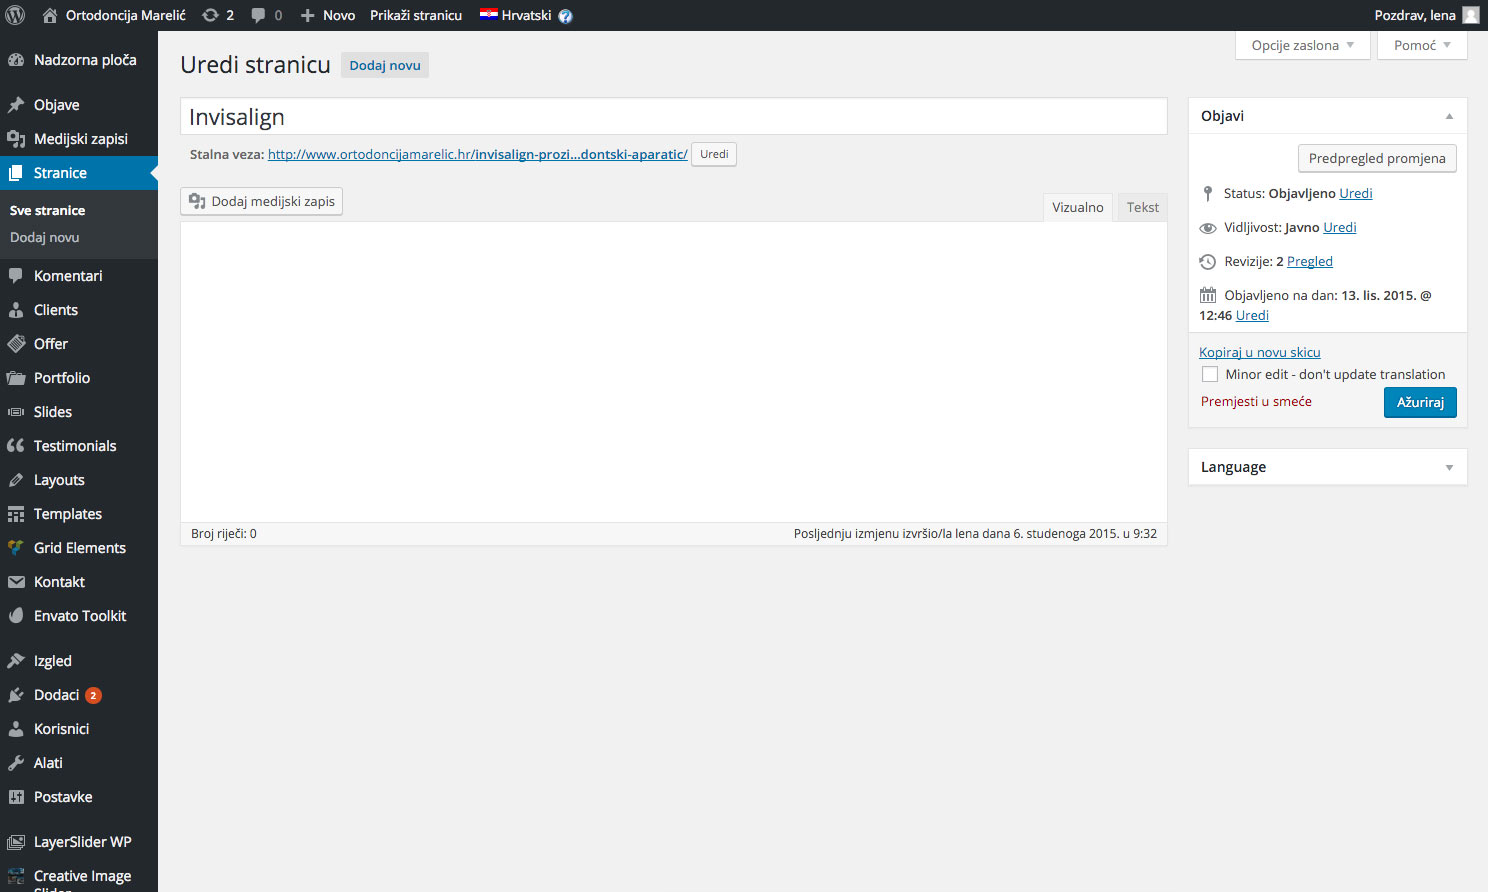This screenshot has width=1488, height=892.
Task: Click the Komentari bubble icon in sidebar
Action: (16, 276)
